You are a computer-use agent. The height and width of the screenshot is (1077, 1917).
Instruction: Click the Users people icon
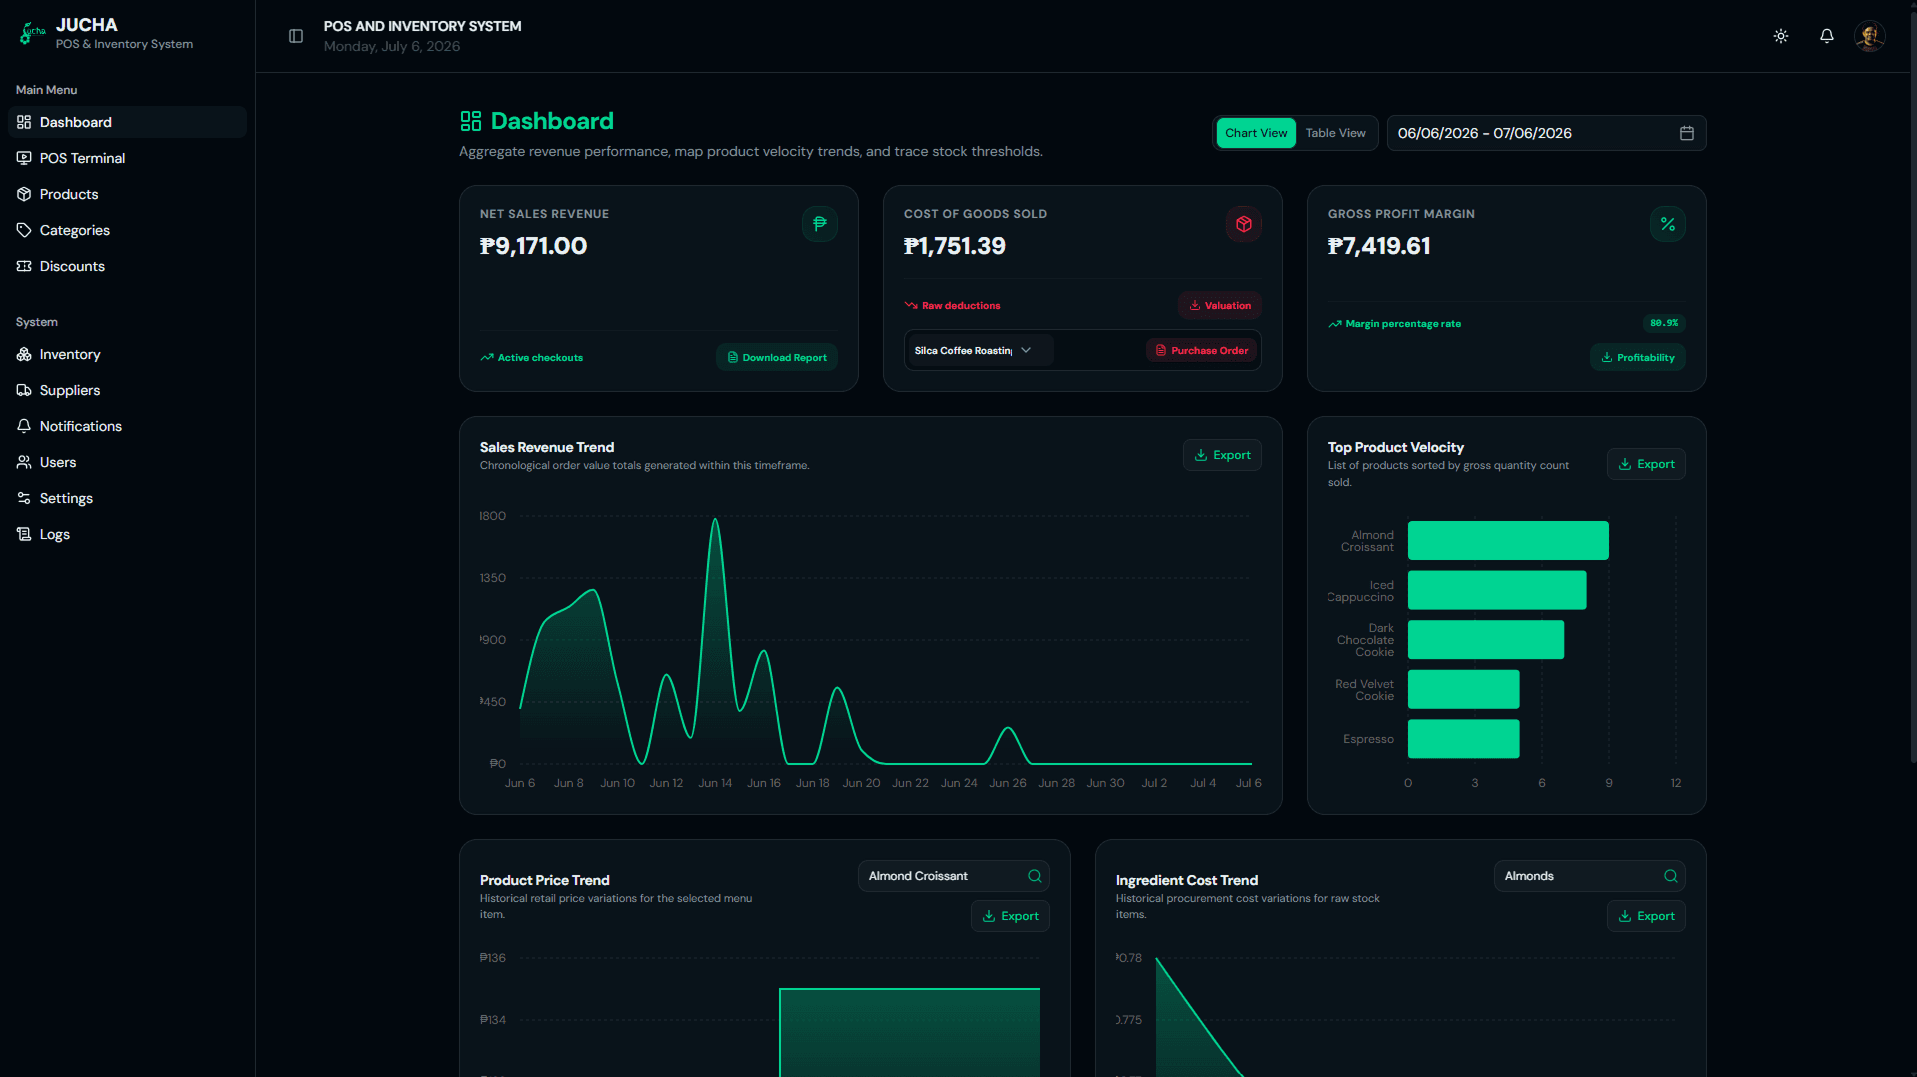[x=24, y=462]
